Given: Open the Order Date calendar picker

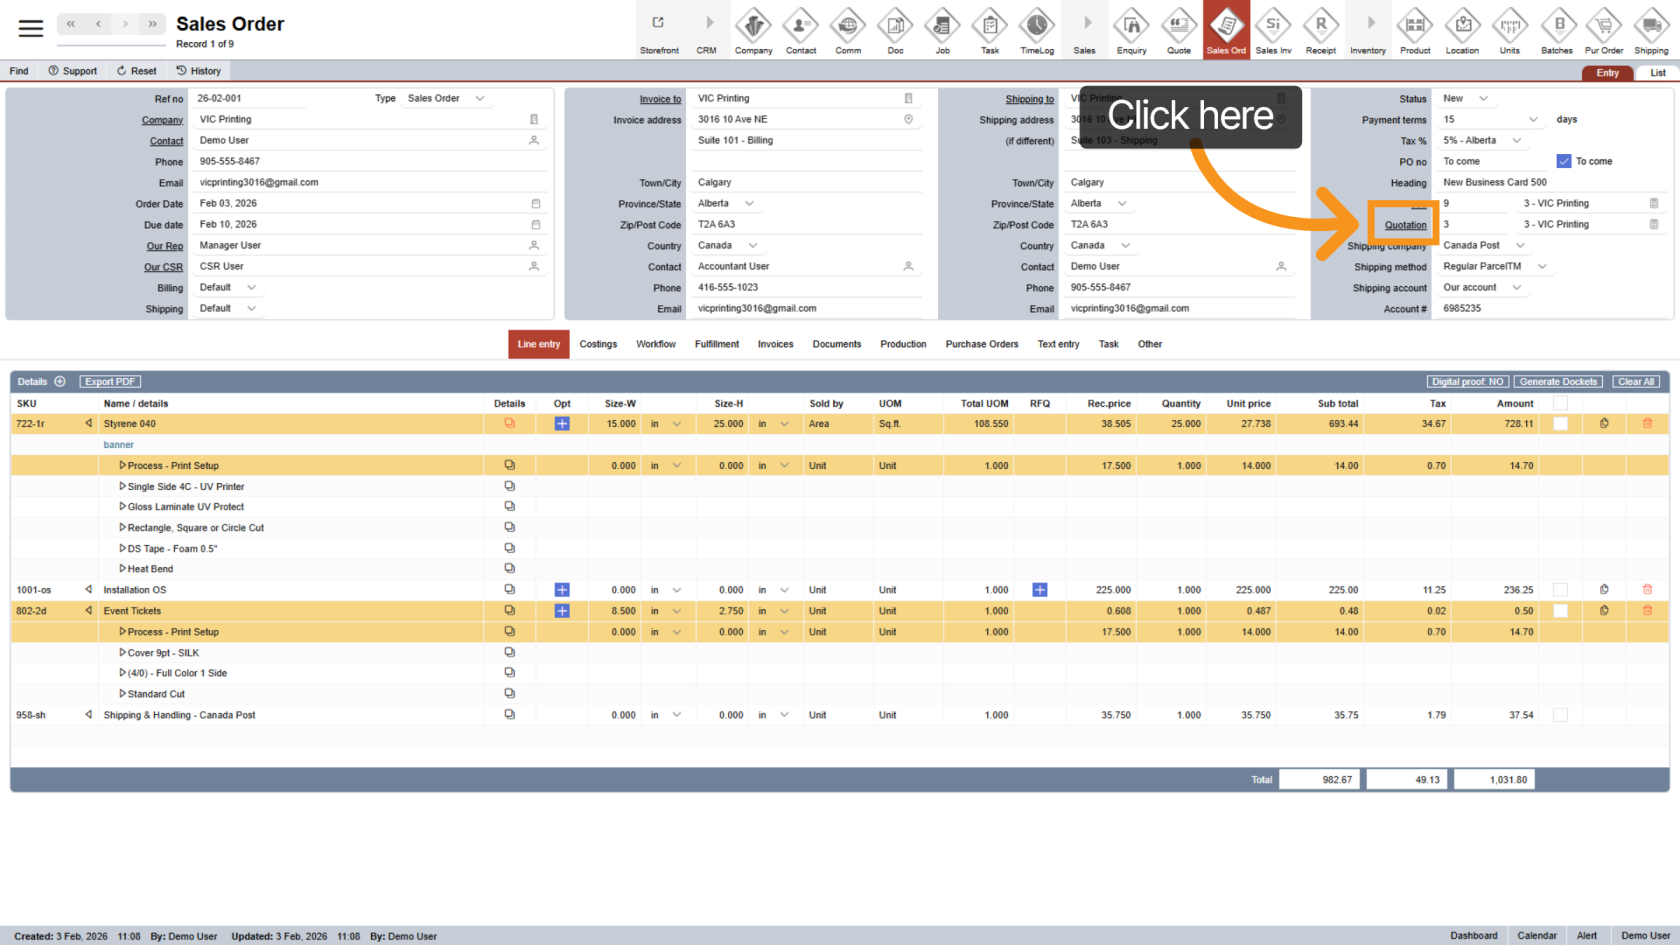Looking at the screenshot, I should tap(535, 204).
